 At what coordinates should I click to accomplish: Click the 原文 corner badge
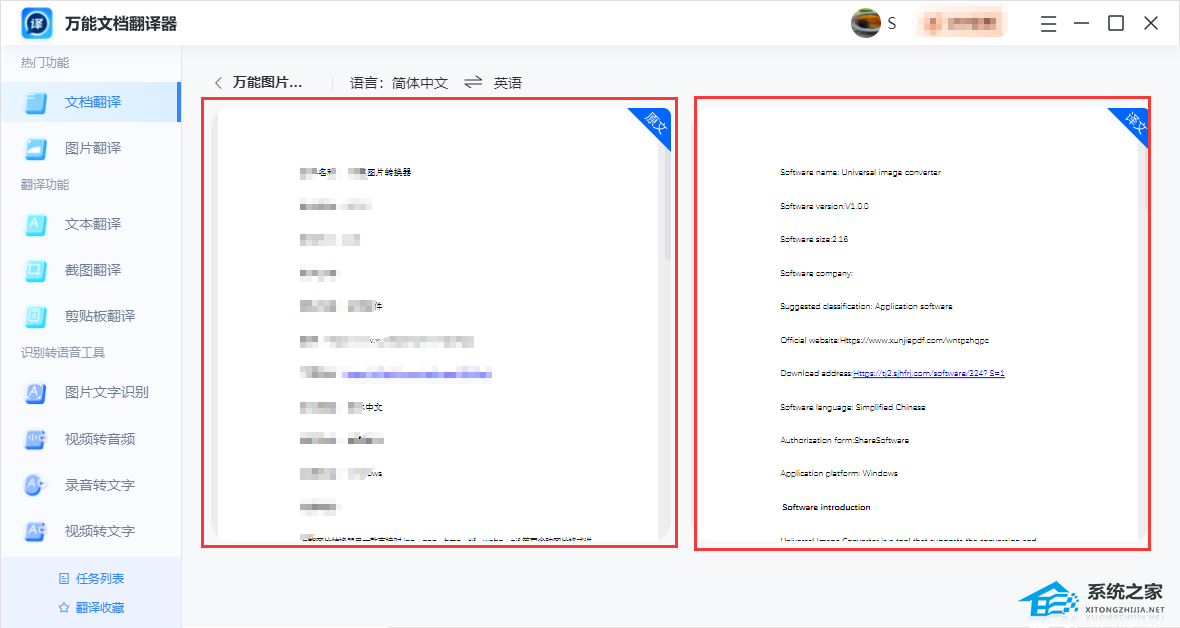(x=654, y=125)
